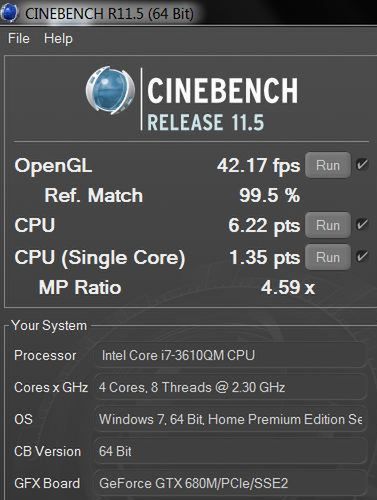Run the CPU benchmark
Image resolution: width=377 pixels, height=500 pixels.
coord(328,225)
